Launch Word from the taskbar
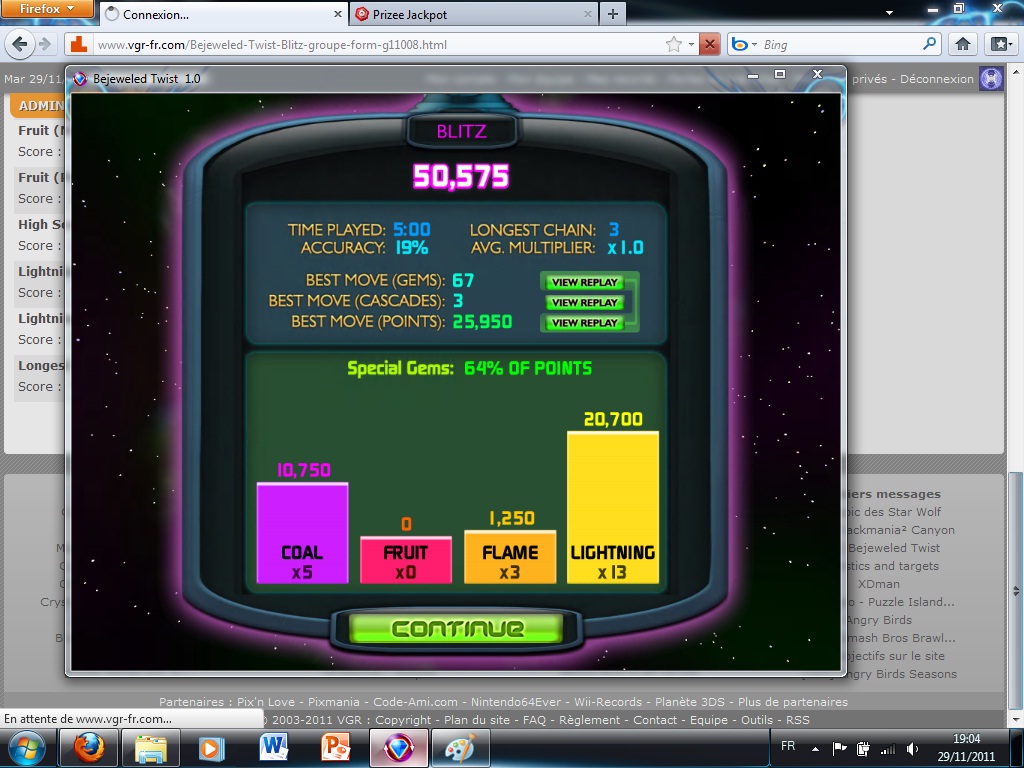1024x768 pixels. pos(273,748)
